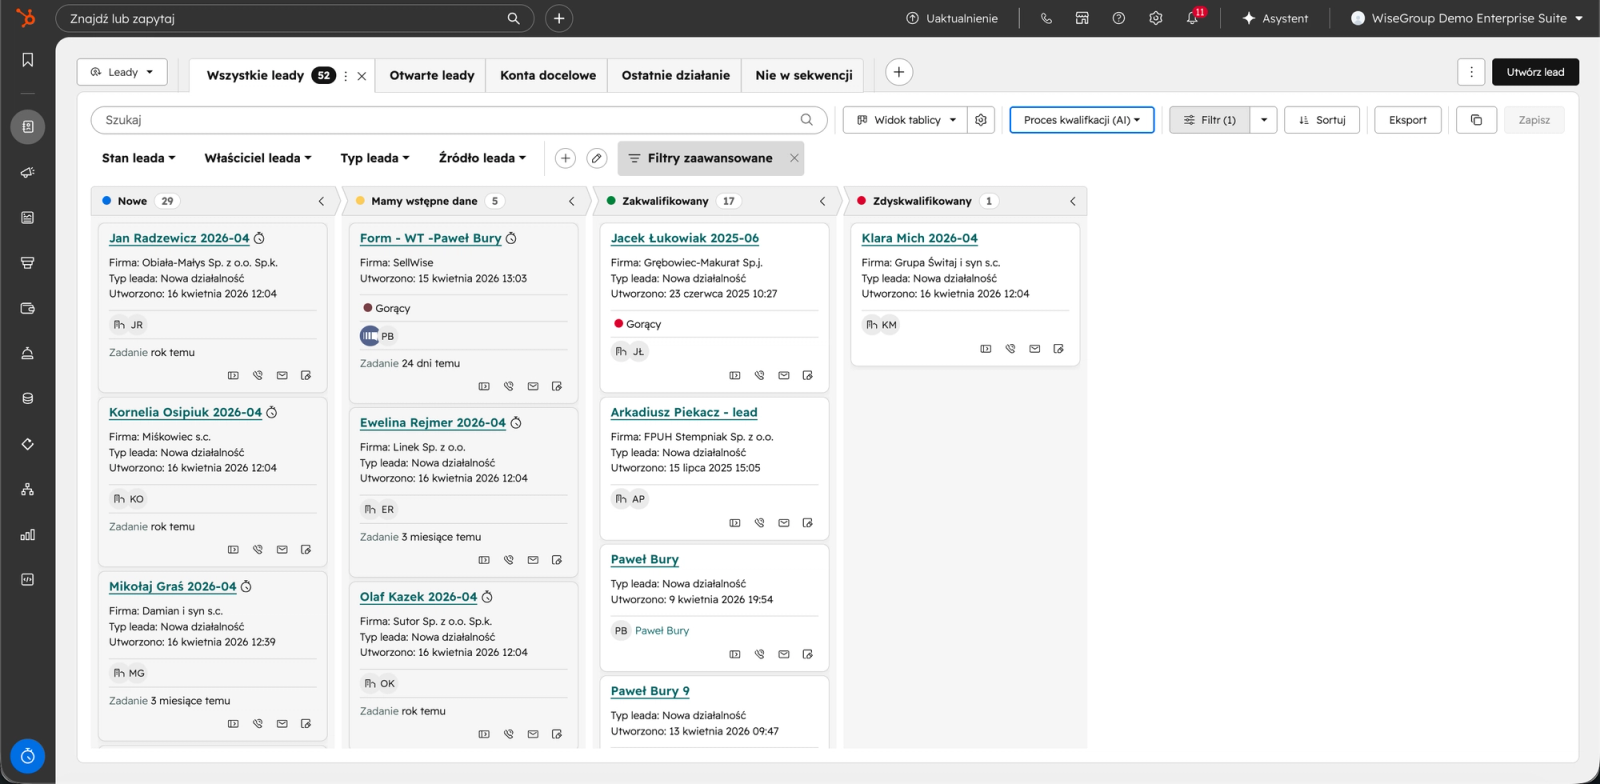Click envelope icon on Kornelia Osipiuk card

[282, 549]
